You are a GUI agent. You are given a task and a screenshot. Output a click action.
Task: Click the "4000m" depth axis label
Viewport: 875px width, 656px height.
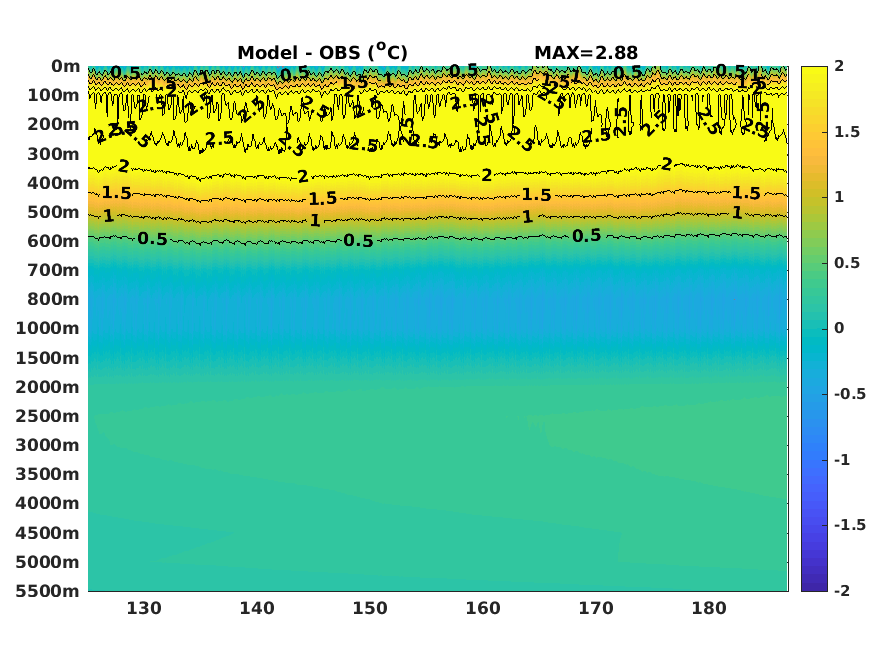47,503
